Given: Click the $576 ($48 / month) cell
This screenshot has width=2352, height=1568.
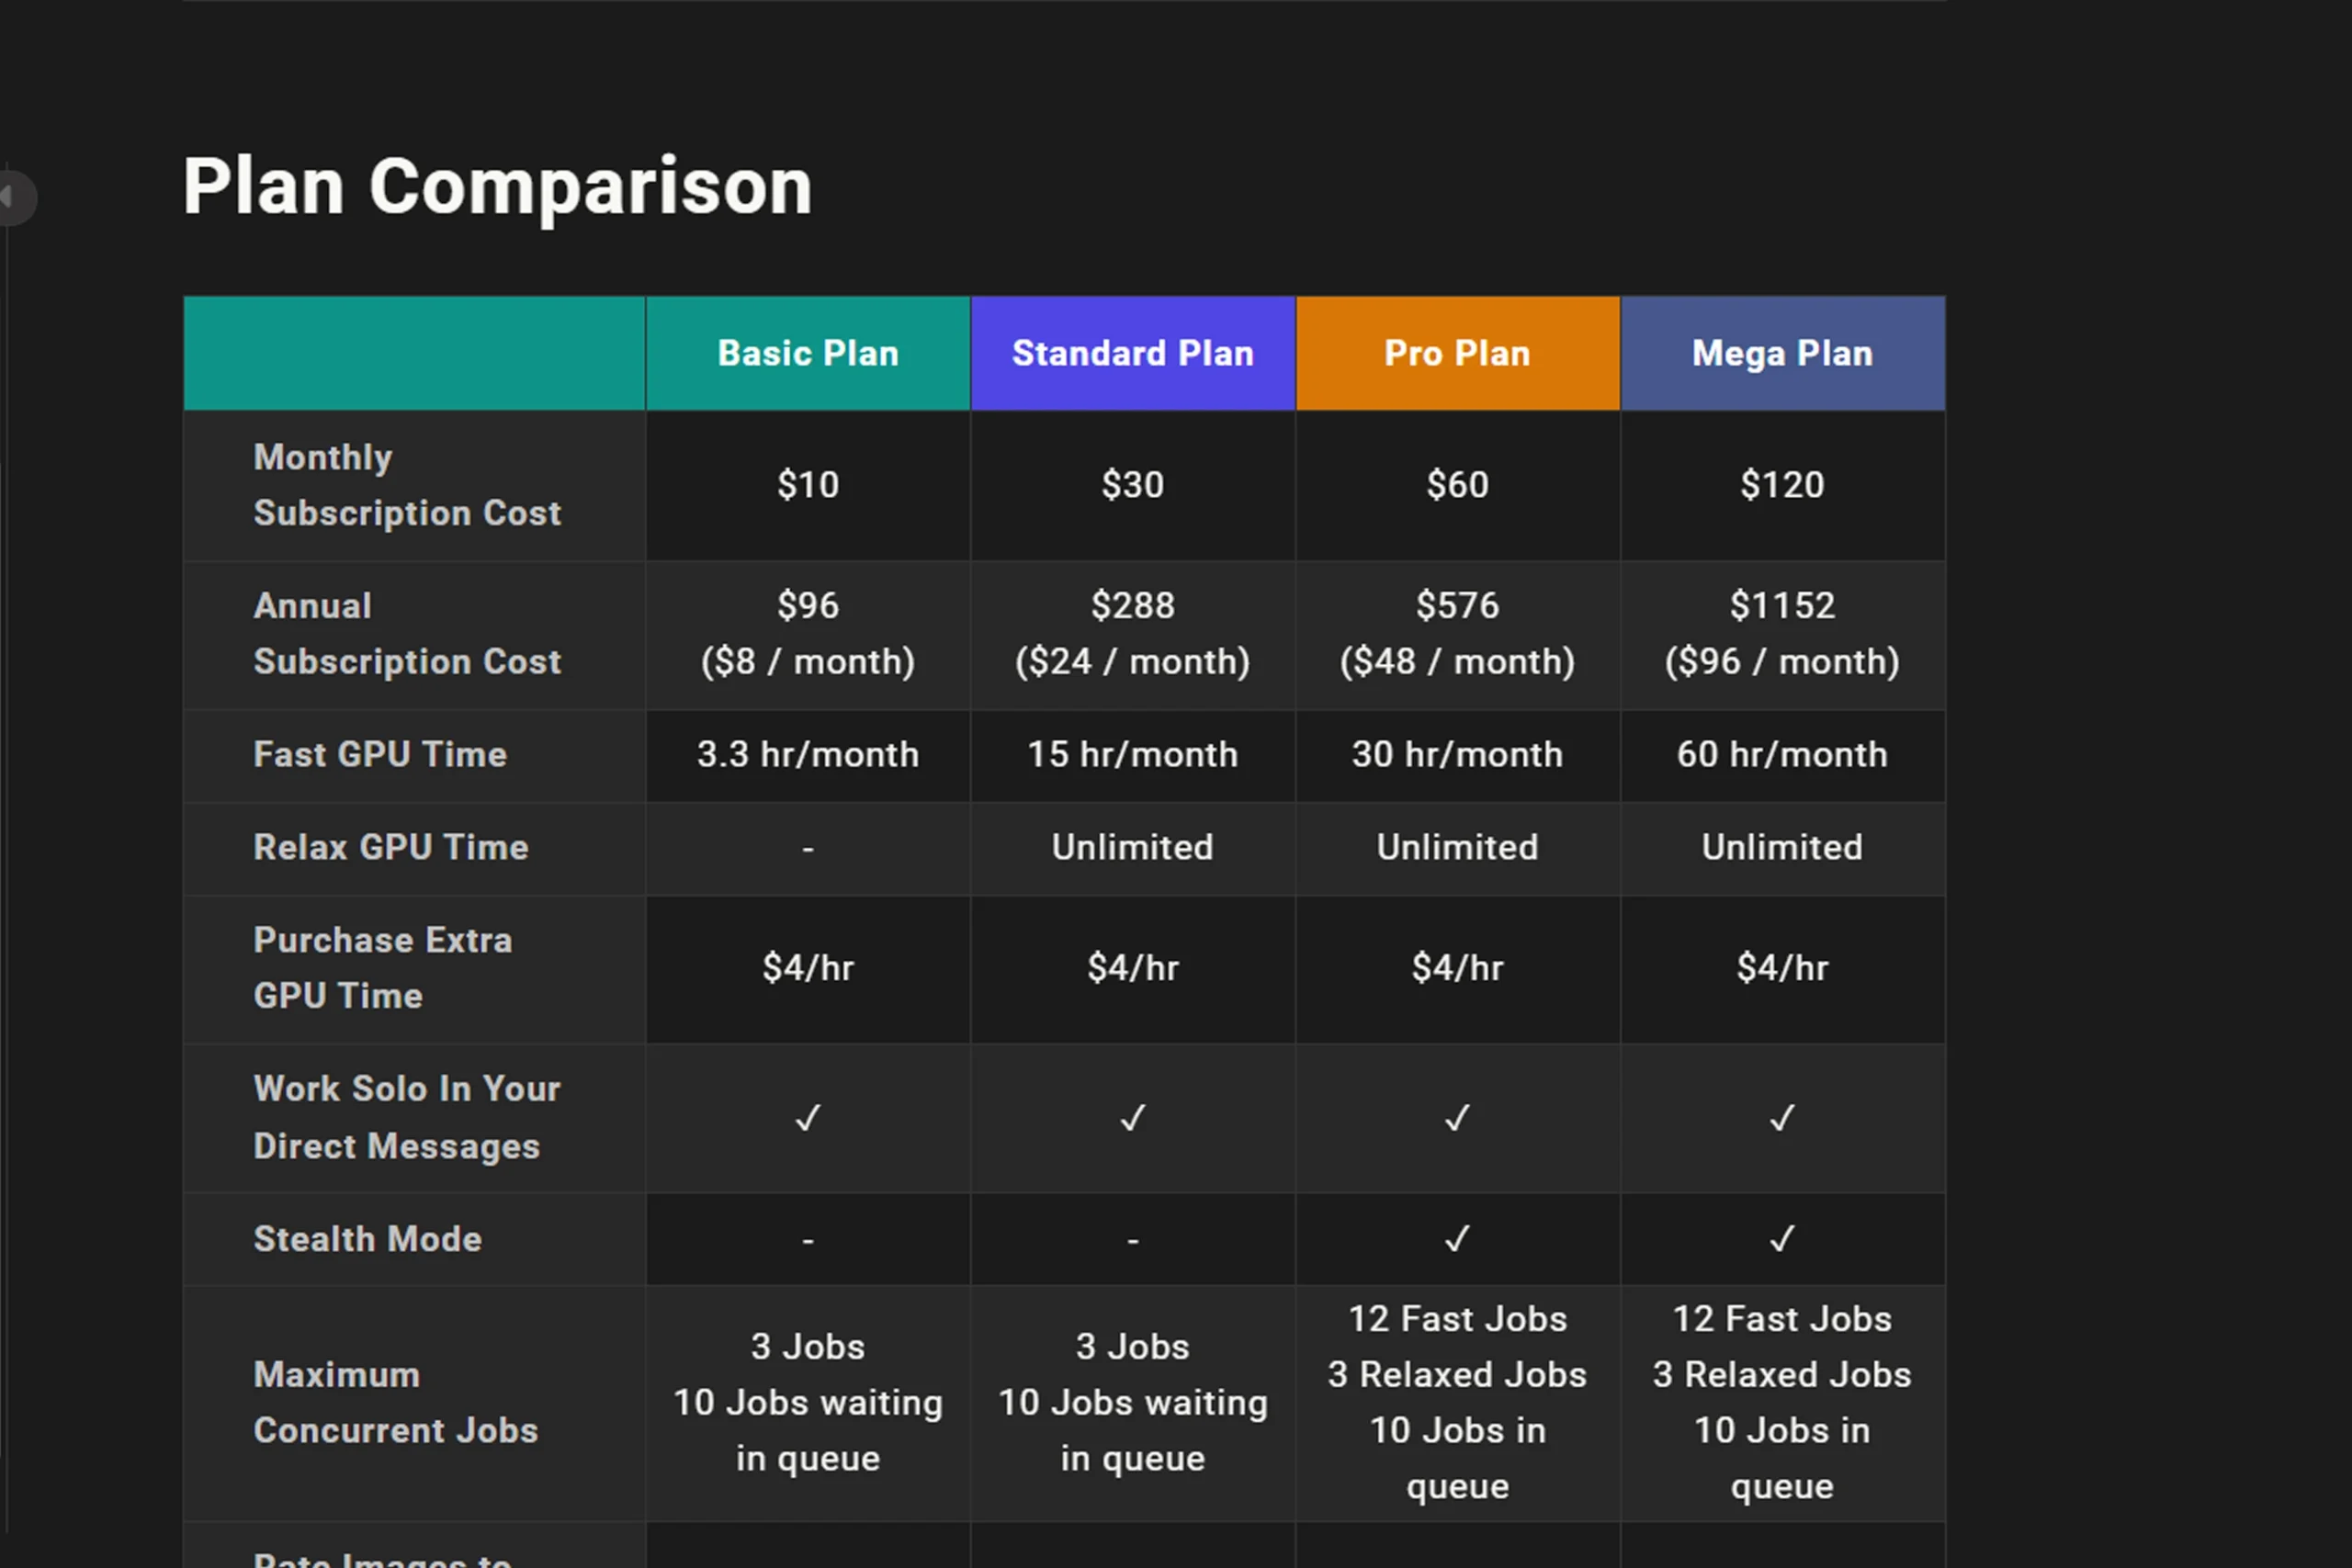Looking at the screenshot, I should point(1458,635).
